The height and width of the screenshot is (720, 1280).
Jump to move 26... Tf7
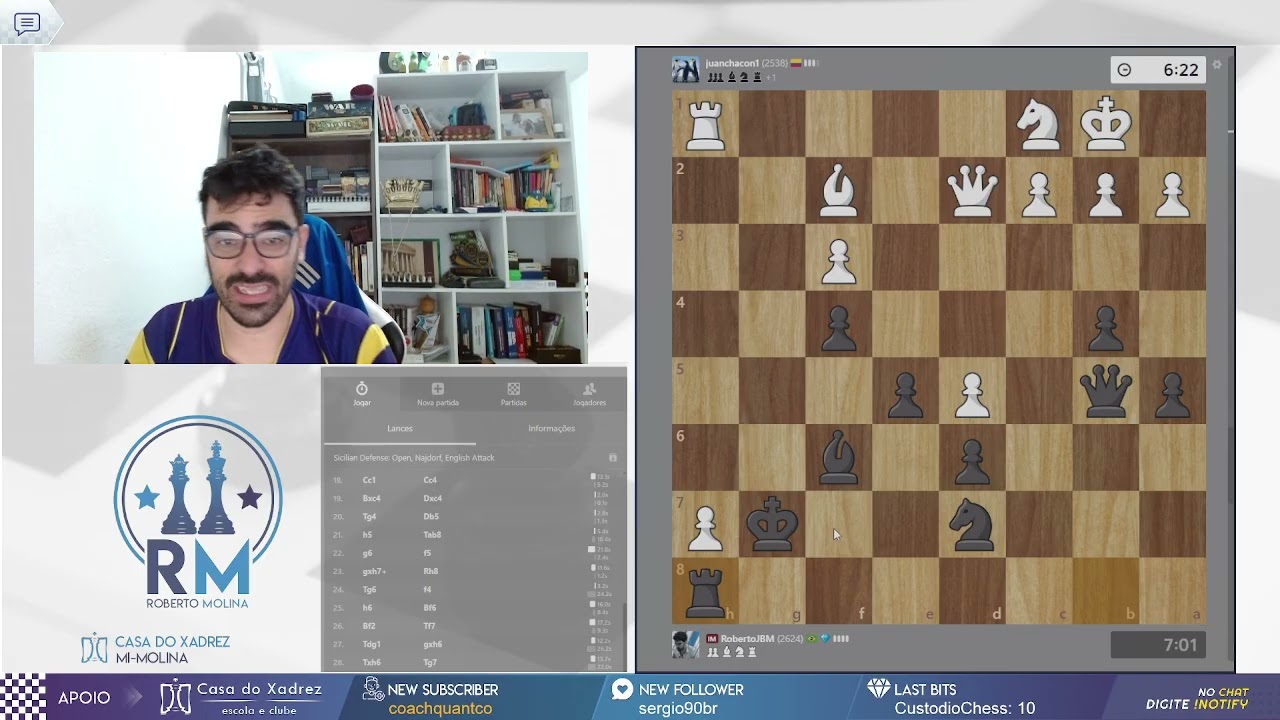pyautogui.click(x=429, y=626)
